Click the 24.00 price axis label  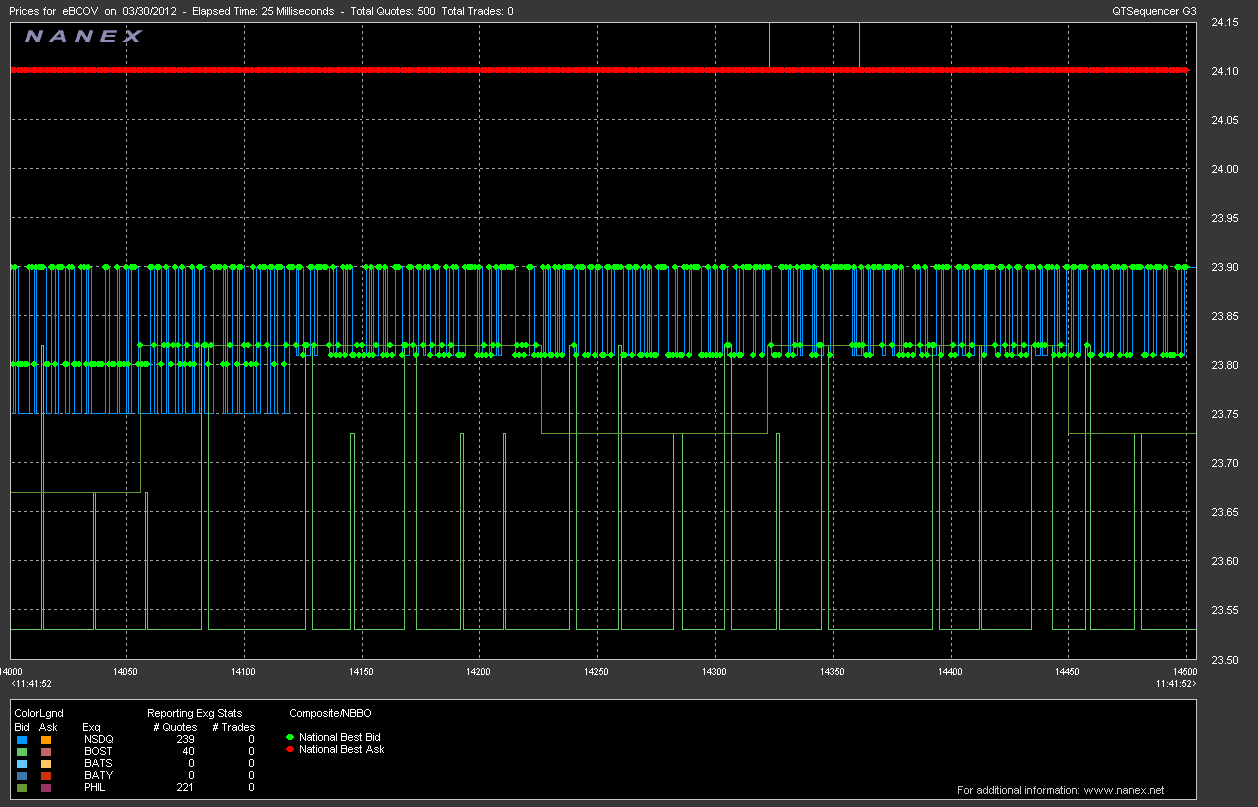(1224, 169)
